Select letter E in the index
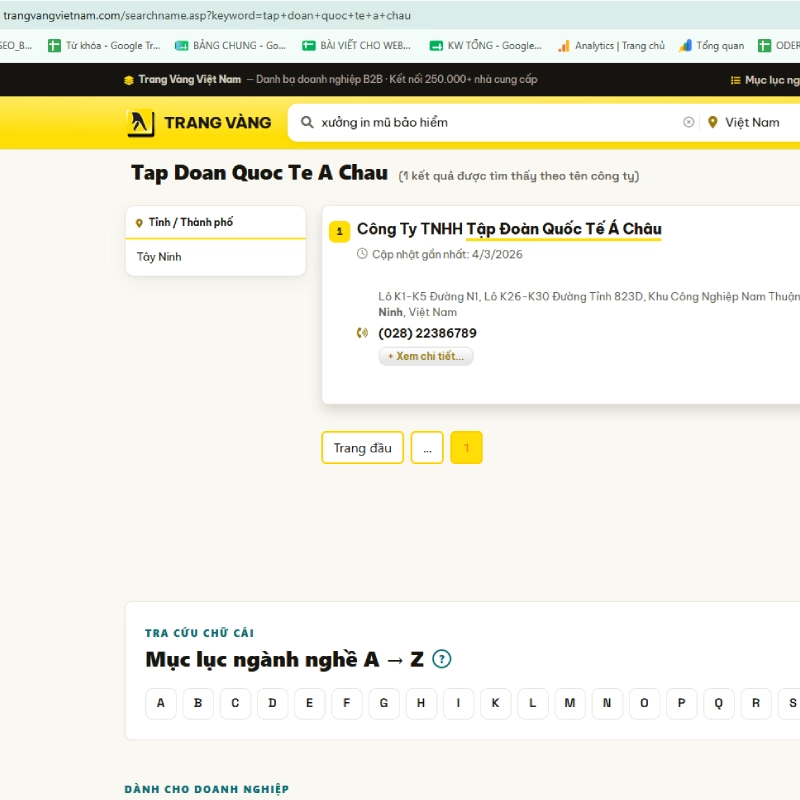800x800 pixels. pos(310,703)
